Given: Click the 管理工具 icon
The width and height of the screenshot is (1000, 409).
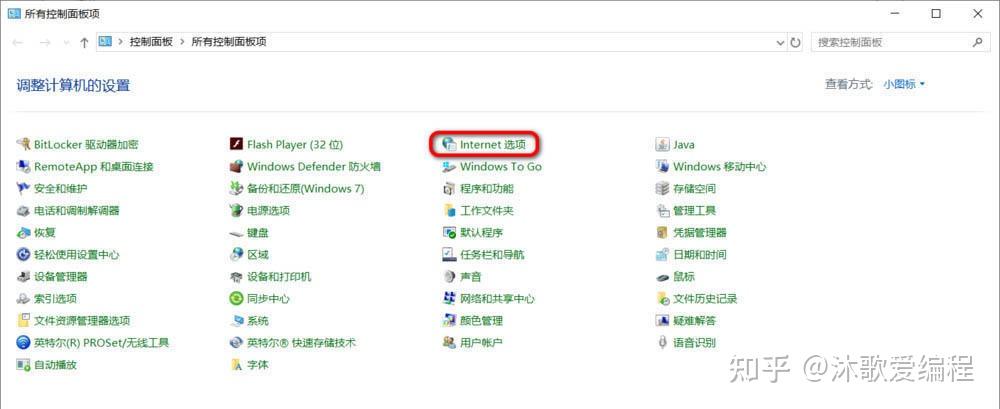Looking at the screenshot, I should point(662,211).
